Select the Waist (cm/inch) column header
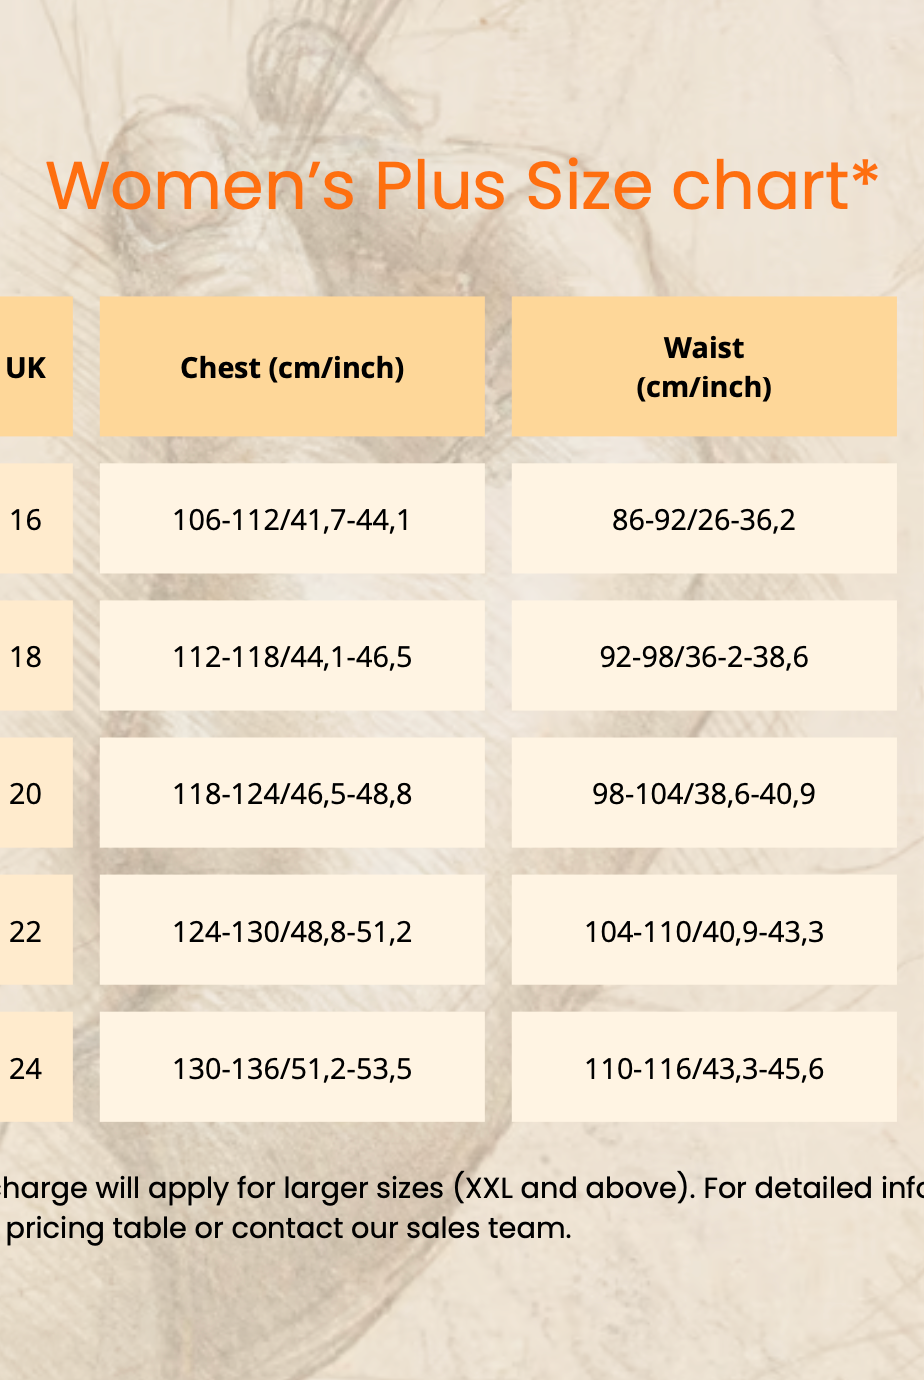This screenshot has height=1380, width=924. point(704,366)
